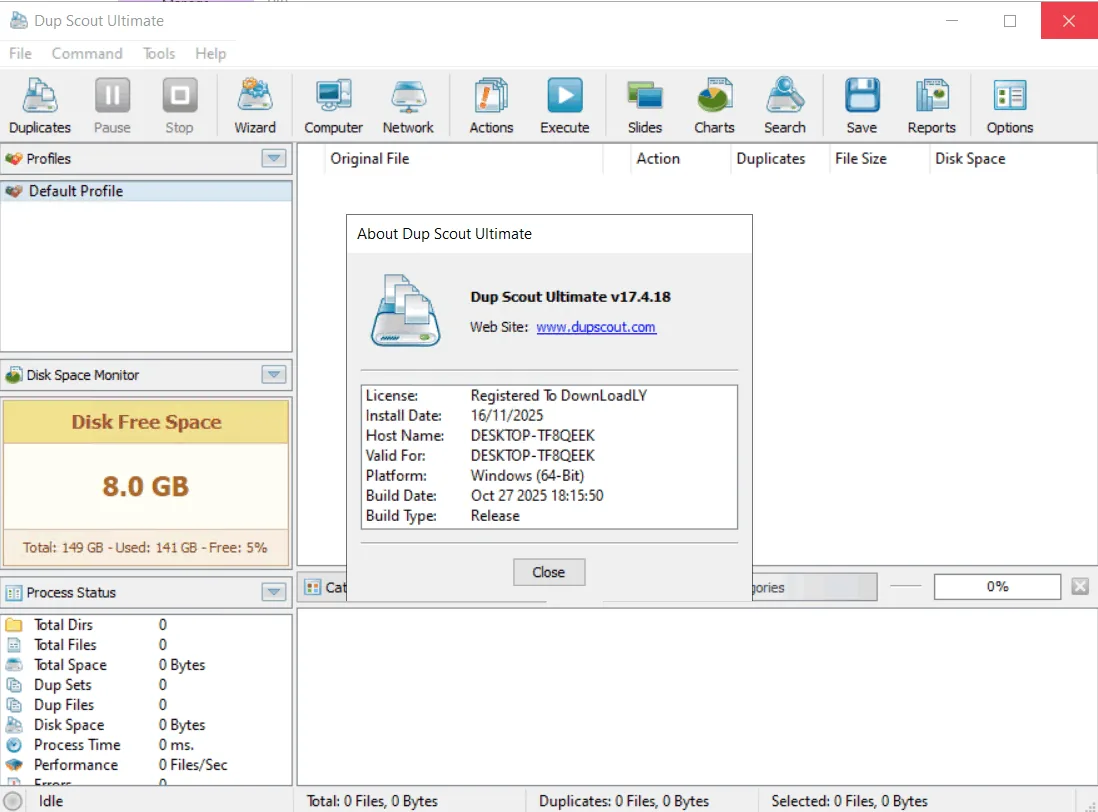Image resolution: width=1098 pixels, height=812 pixels.
Task: Click the Process Time clock icon
Action: tap(14, 745)
